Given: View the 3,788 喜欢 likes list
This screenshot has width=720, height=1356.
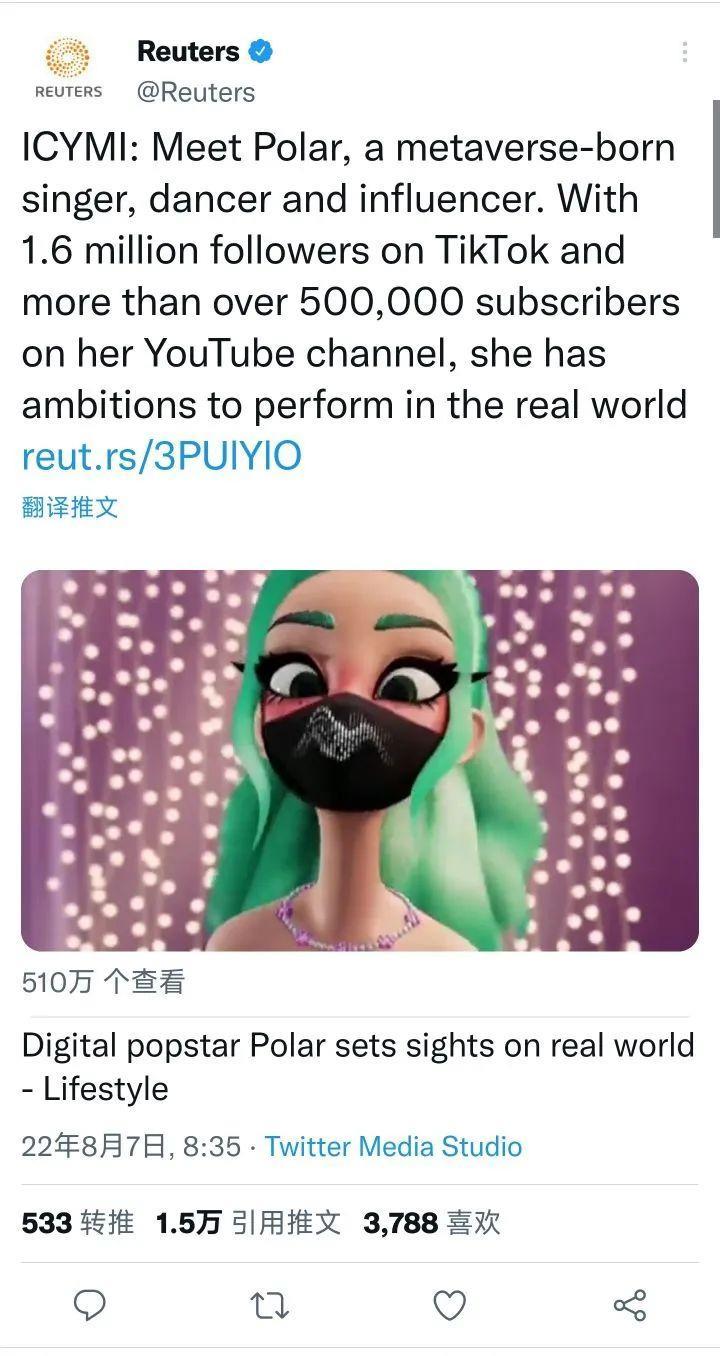Looking at the screenshot, I should coord(432,1222).
